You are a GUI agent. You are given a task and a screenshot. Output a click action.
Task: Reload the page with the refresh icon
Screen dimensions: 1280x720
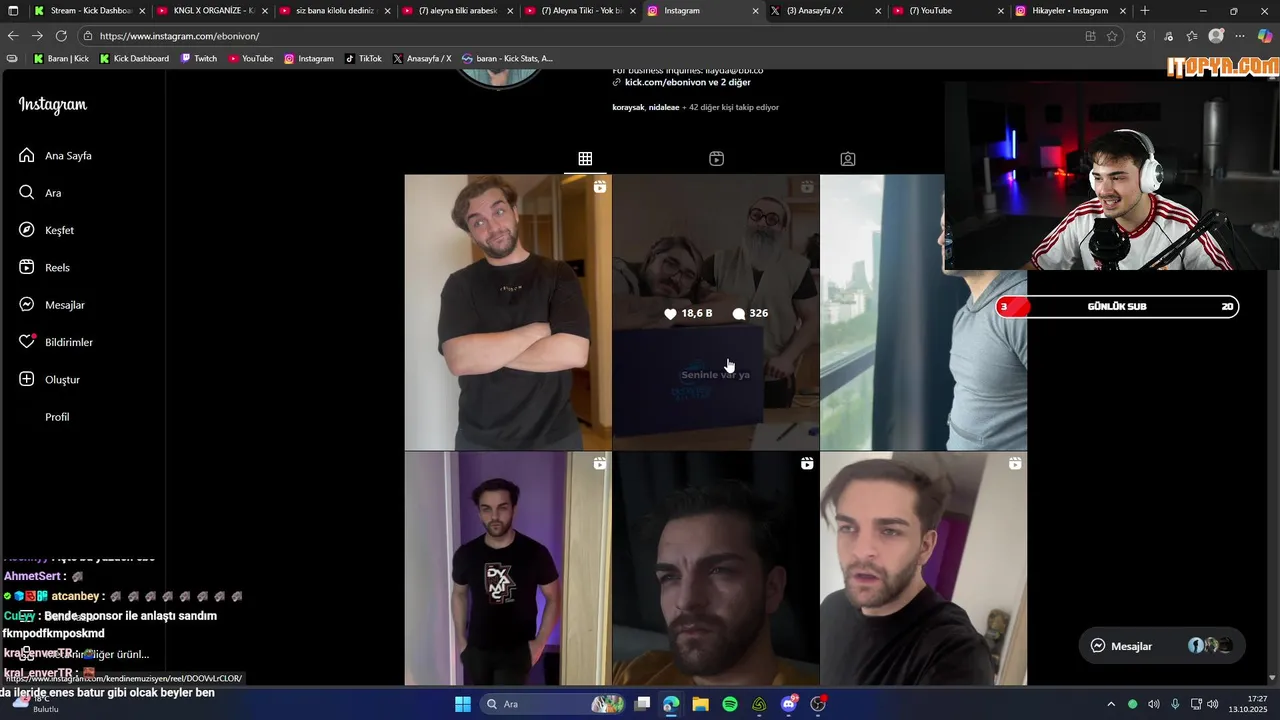tap(61, 36)
